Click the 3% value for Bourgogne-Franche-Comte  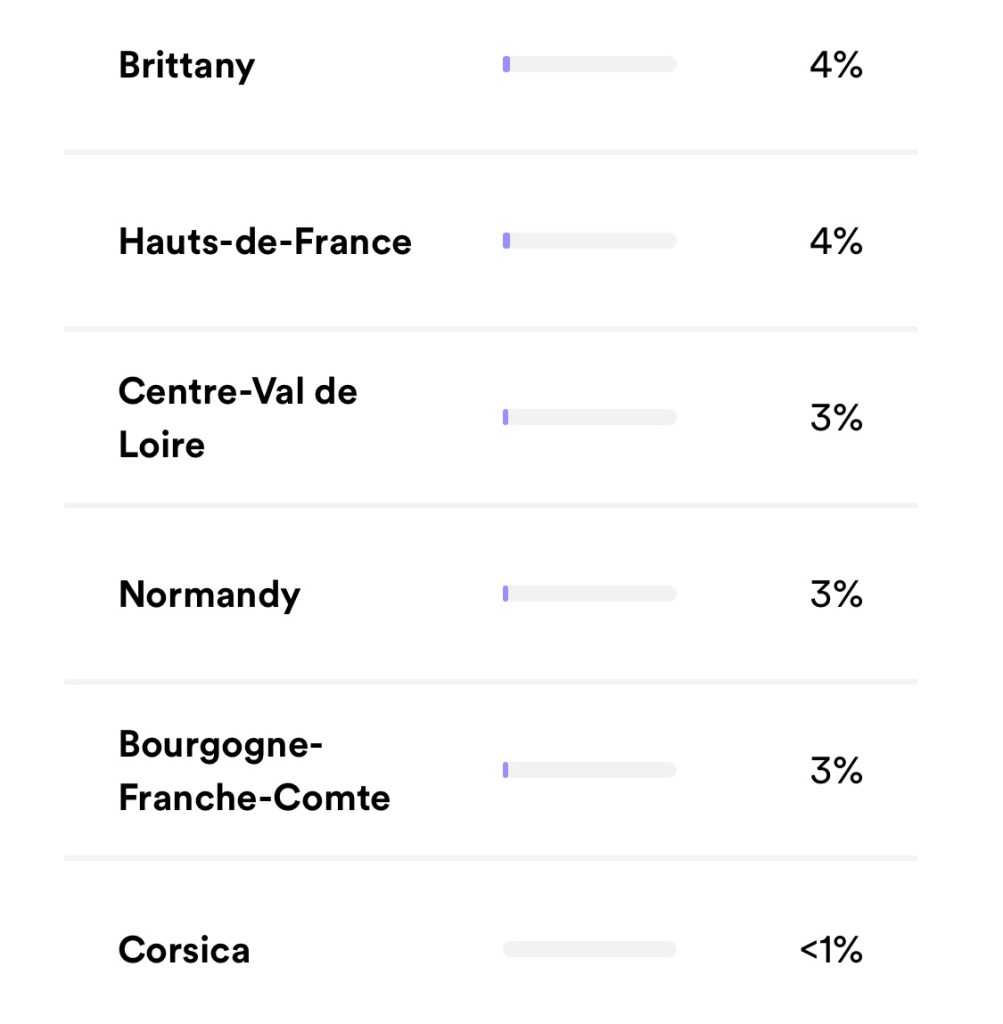[836, 771]
